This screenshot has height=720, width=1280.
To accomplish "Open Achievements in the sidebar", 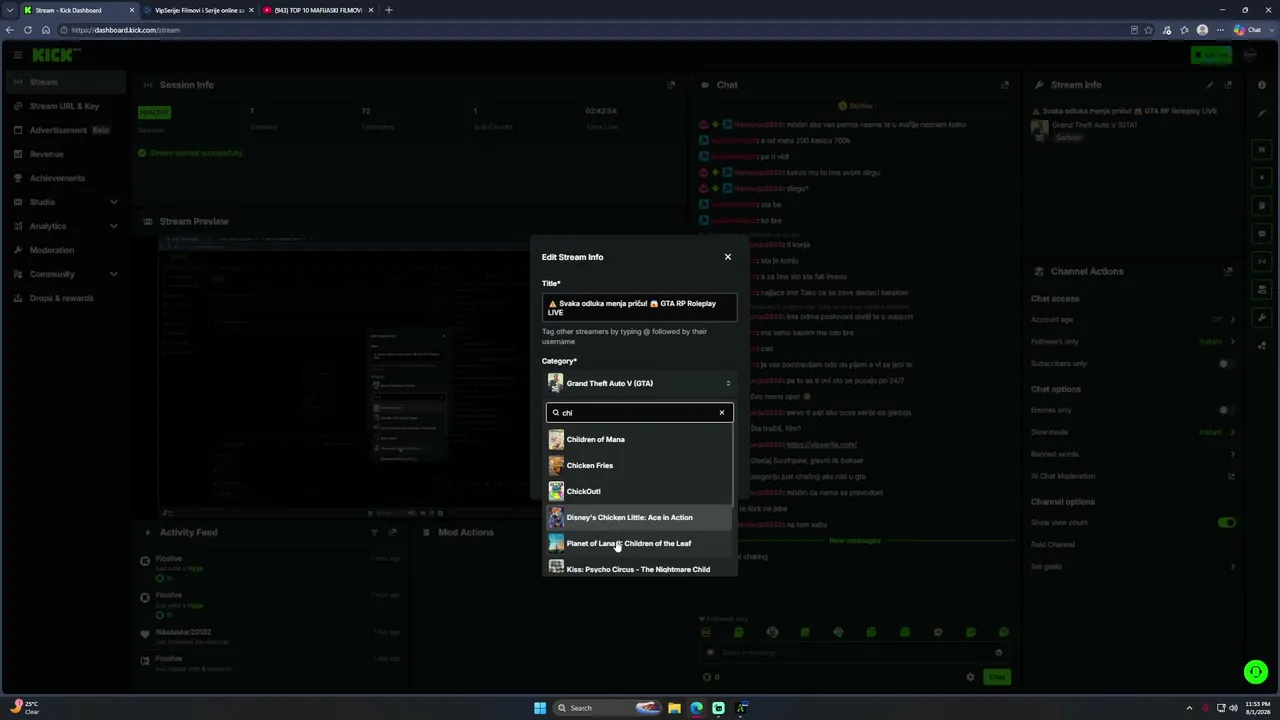I will point(65,178).
